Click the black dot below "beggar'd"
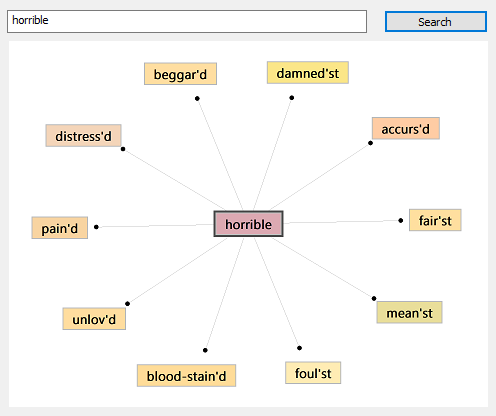 (x=197, y=98)
